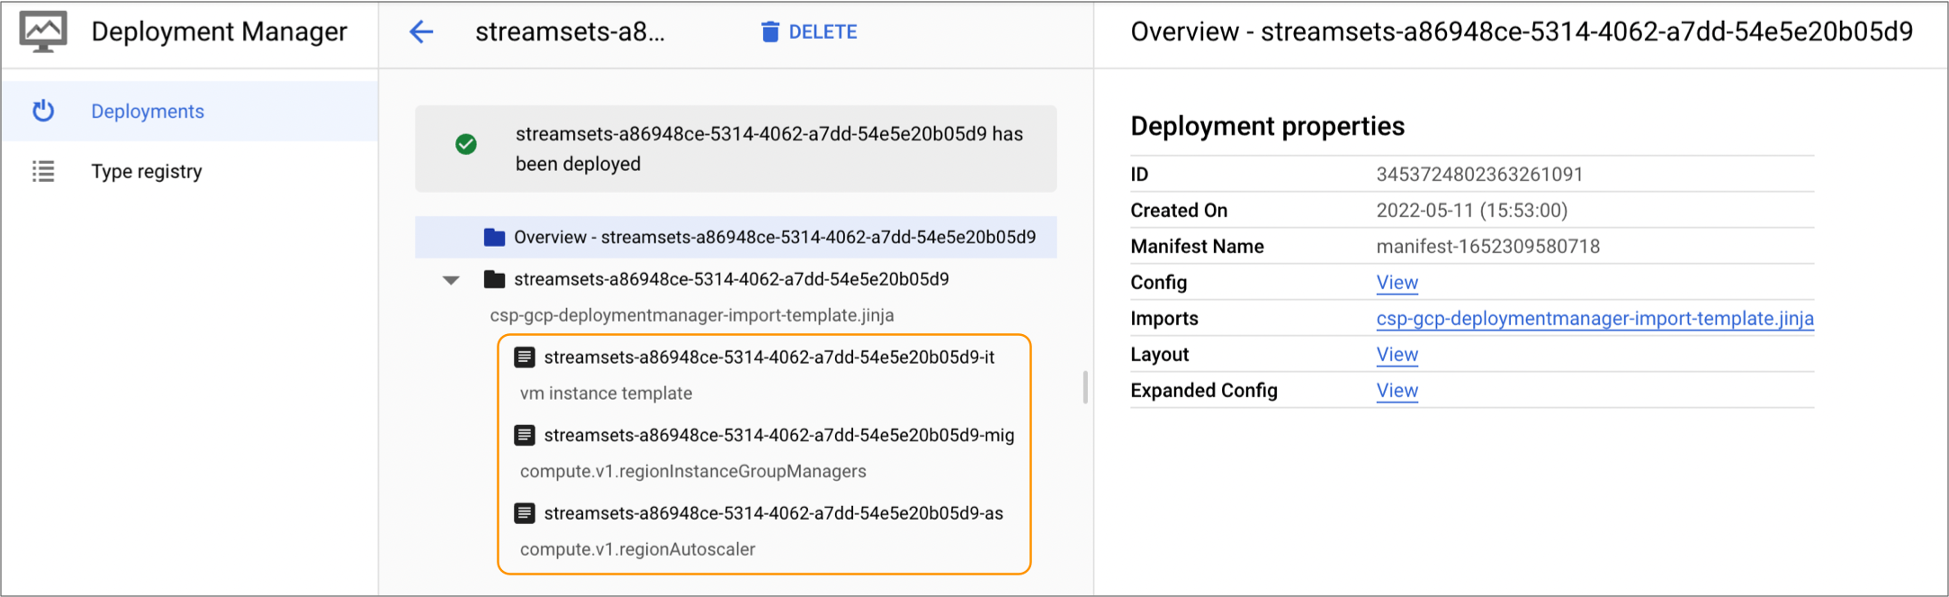Collapse the streamsets deployment tree node
Viewport: 1949px width, 597px height.
coord(451,280)
